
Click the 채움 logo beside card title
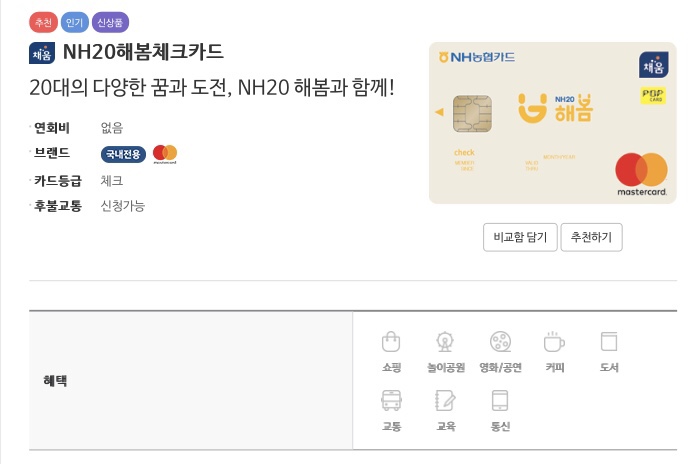pyautogui.click(x=42, y=53)
